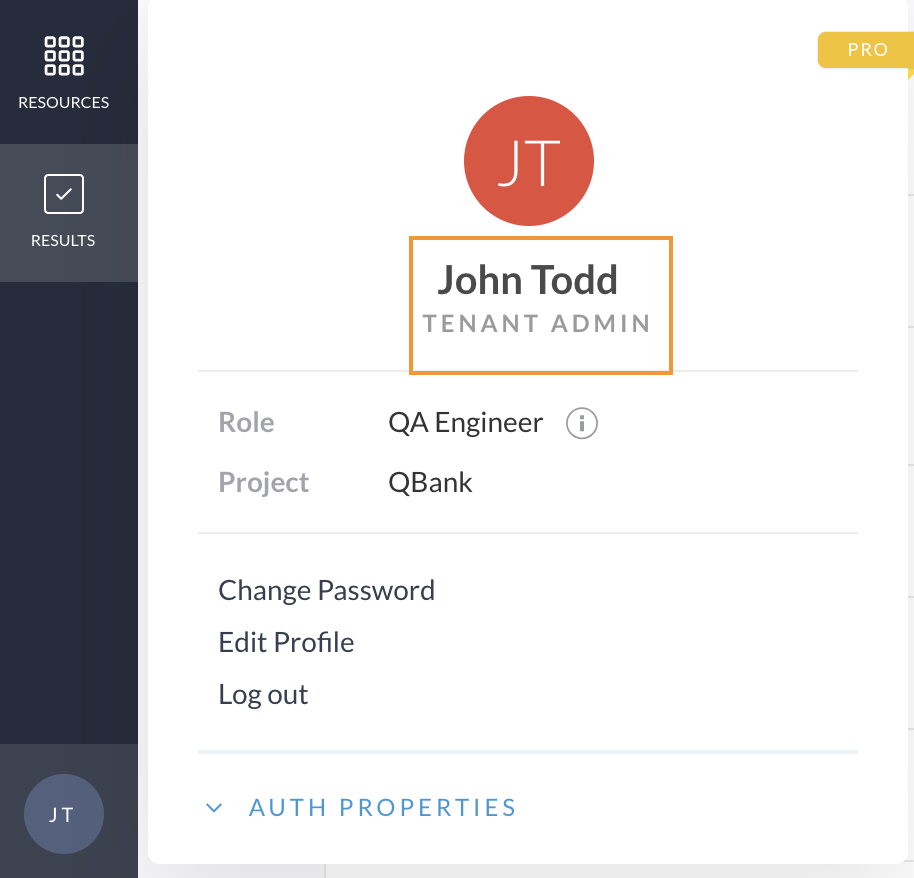The image size is (914, 878).
Task: Select the John Todd name text
Action: (528, 280)
